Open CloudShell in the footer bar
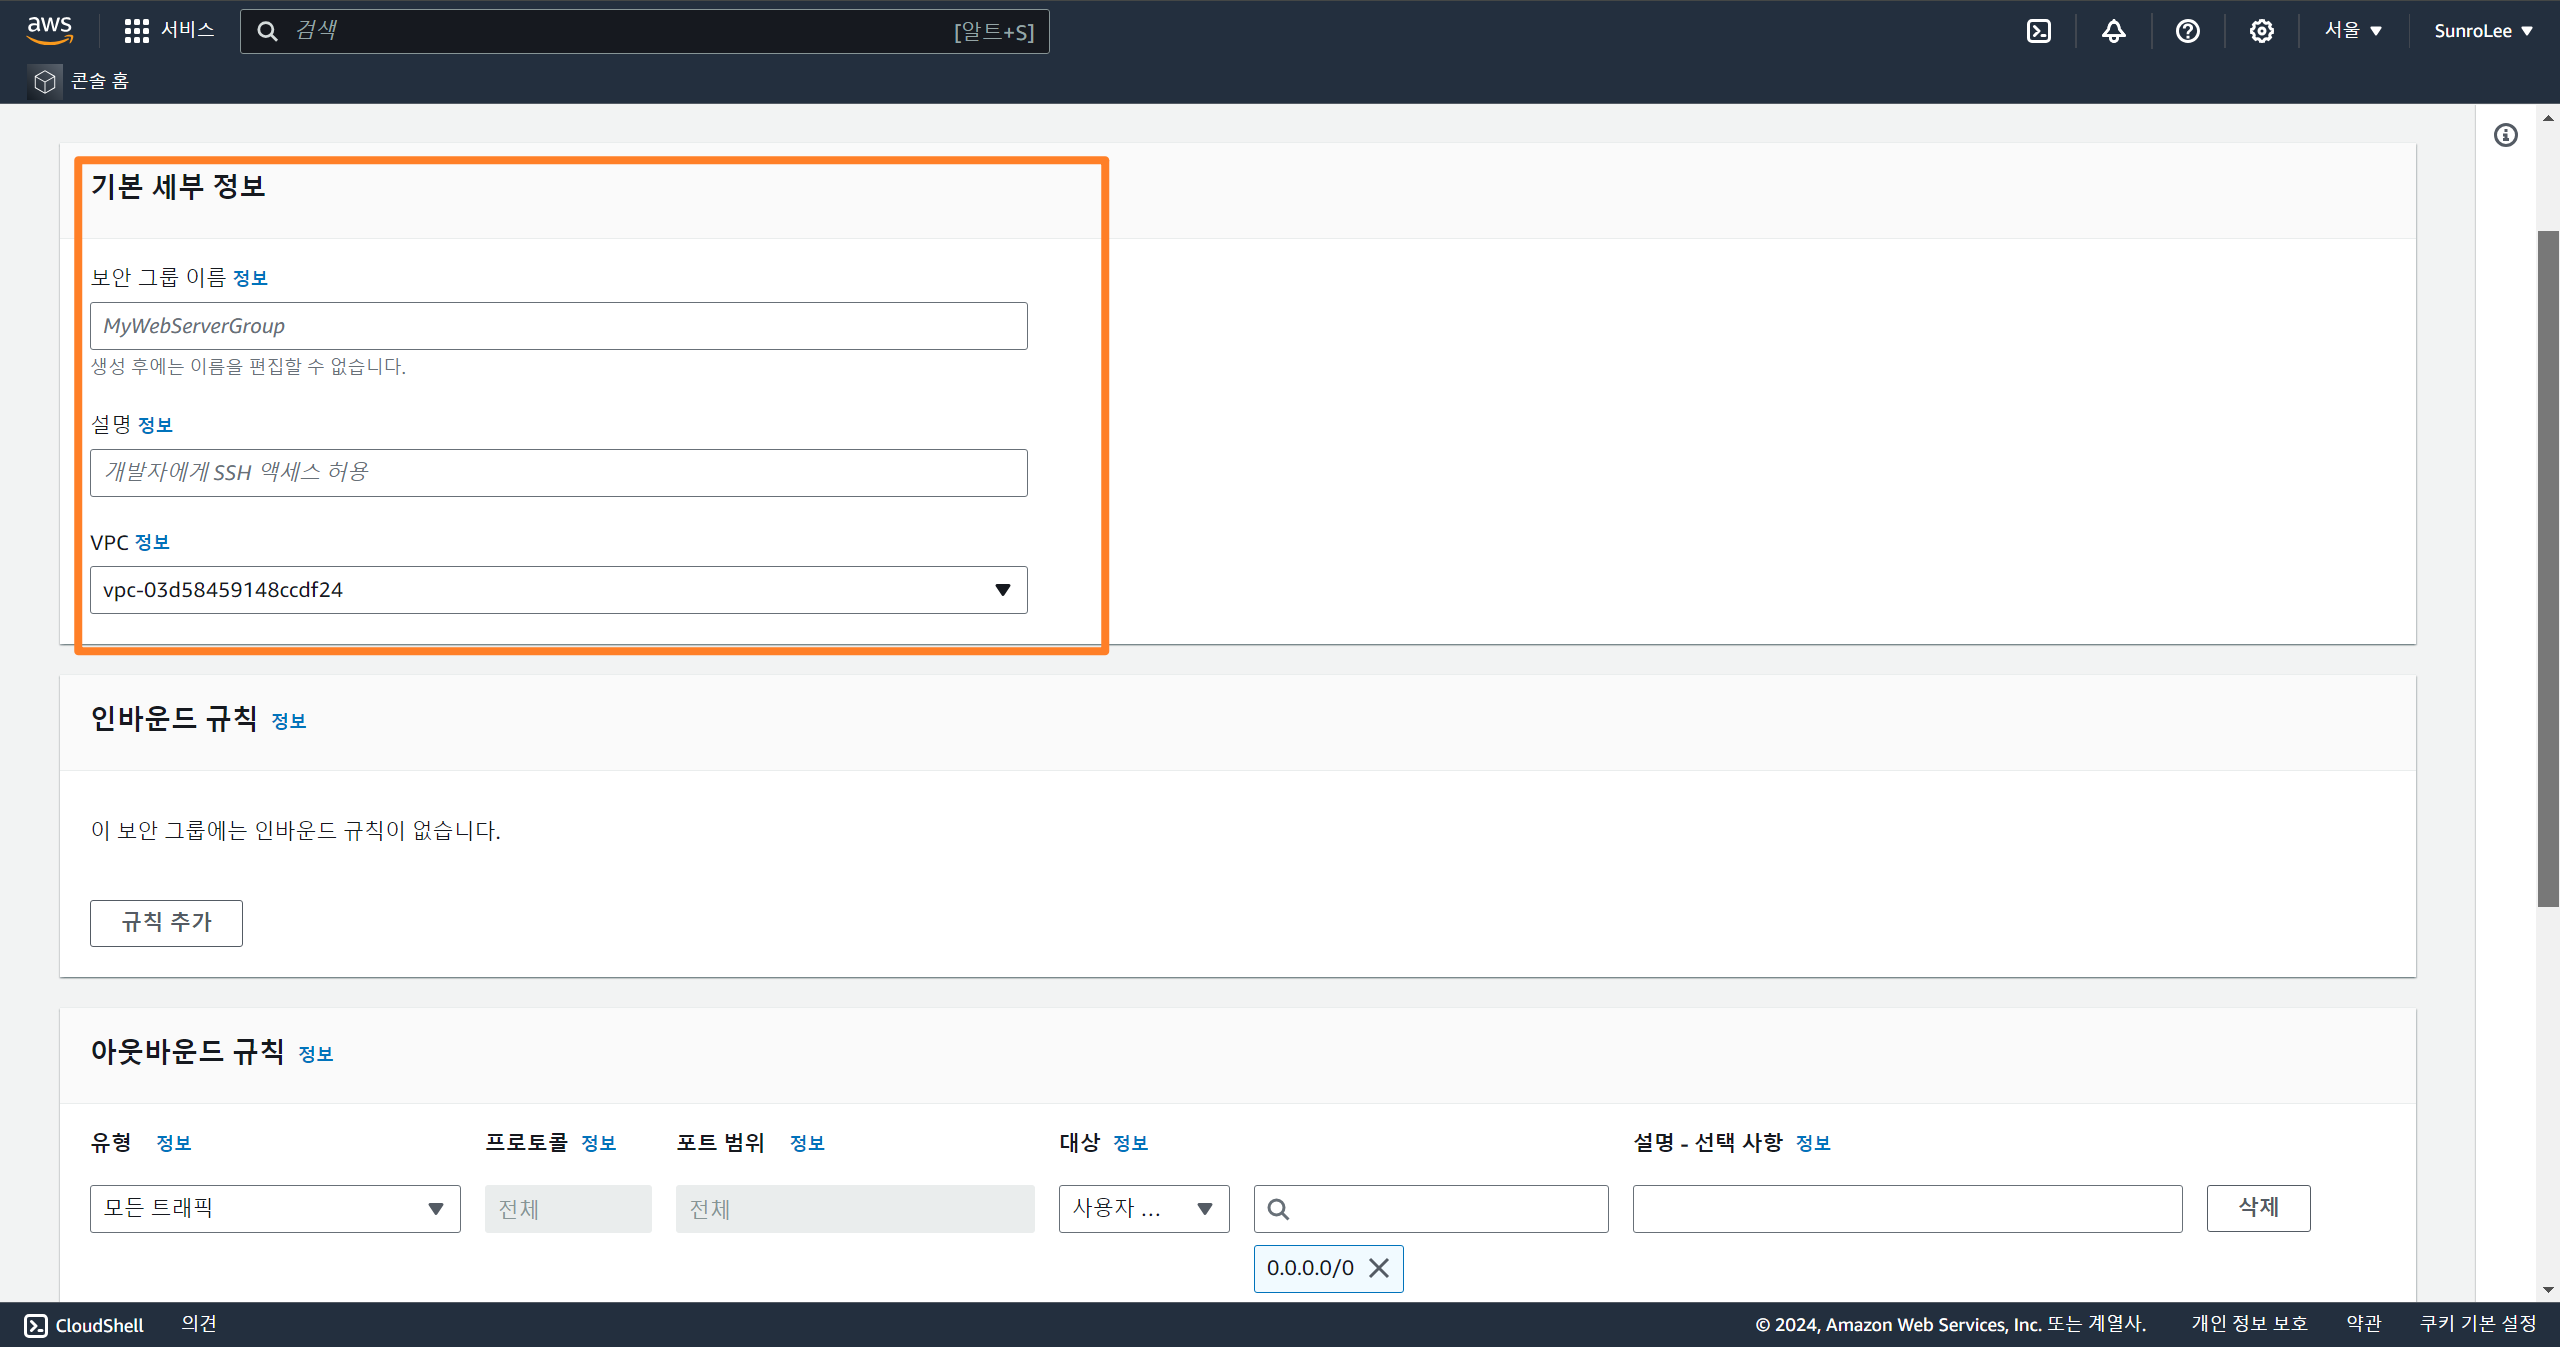 pyautogui.click(x=85, y=1325)
